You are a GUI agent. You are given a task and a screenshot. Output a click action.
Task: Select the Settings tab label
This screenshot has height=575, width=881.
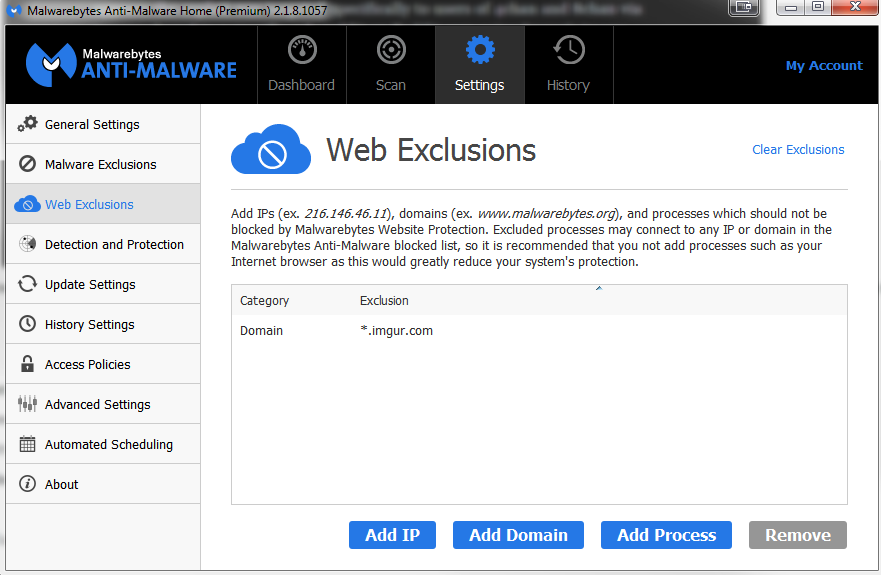(x=479, y=85)
